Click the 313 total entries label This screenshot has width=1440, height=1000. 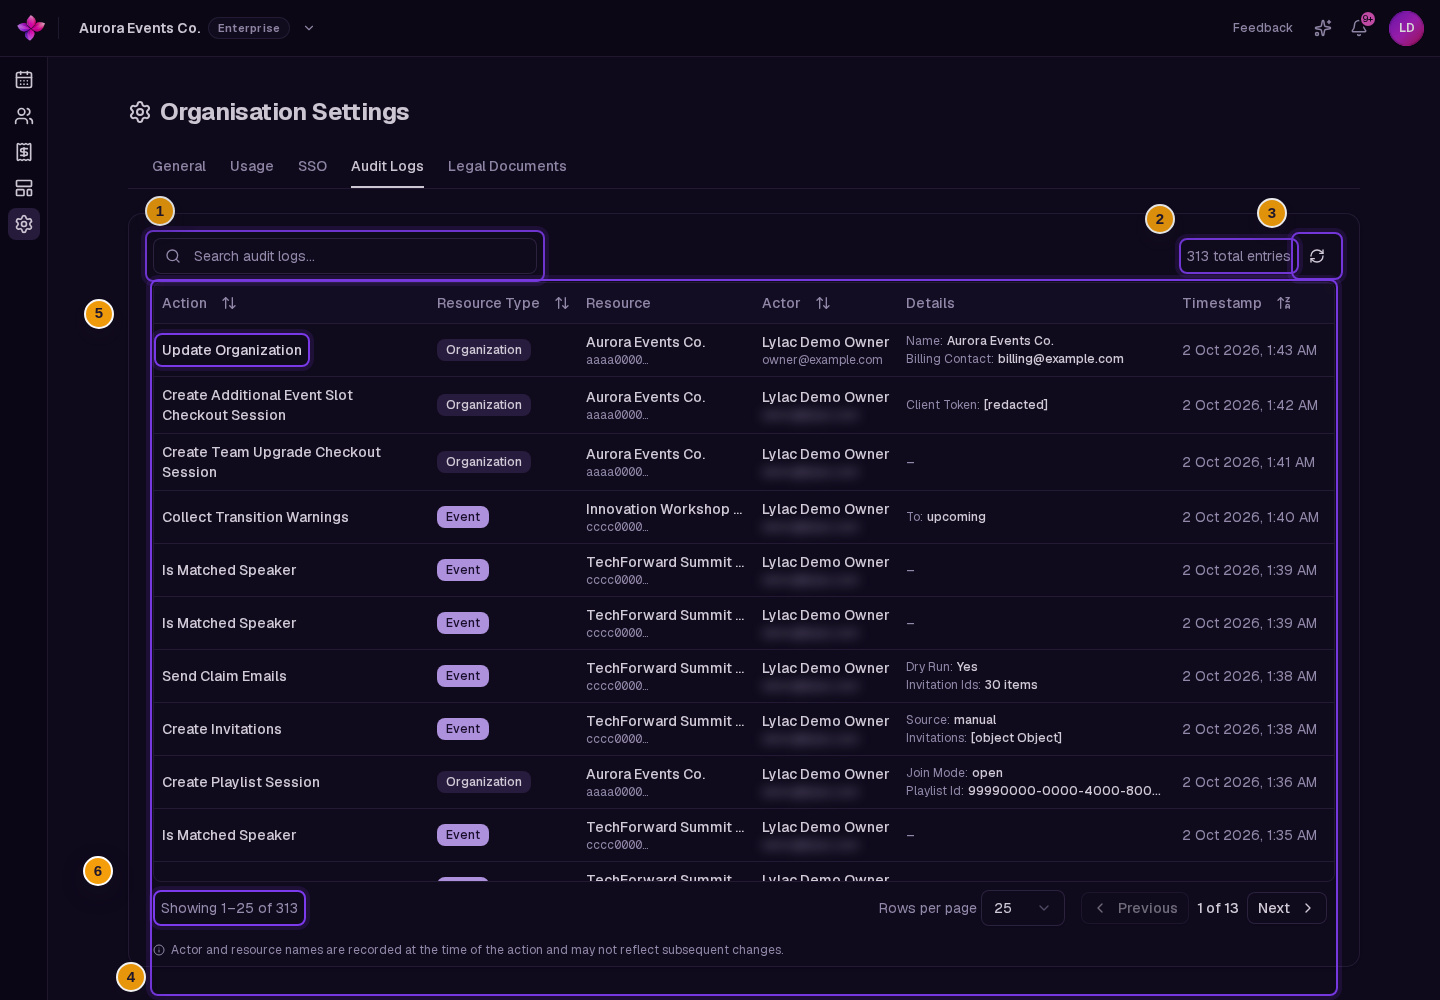[x=1238, y=256]
